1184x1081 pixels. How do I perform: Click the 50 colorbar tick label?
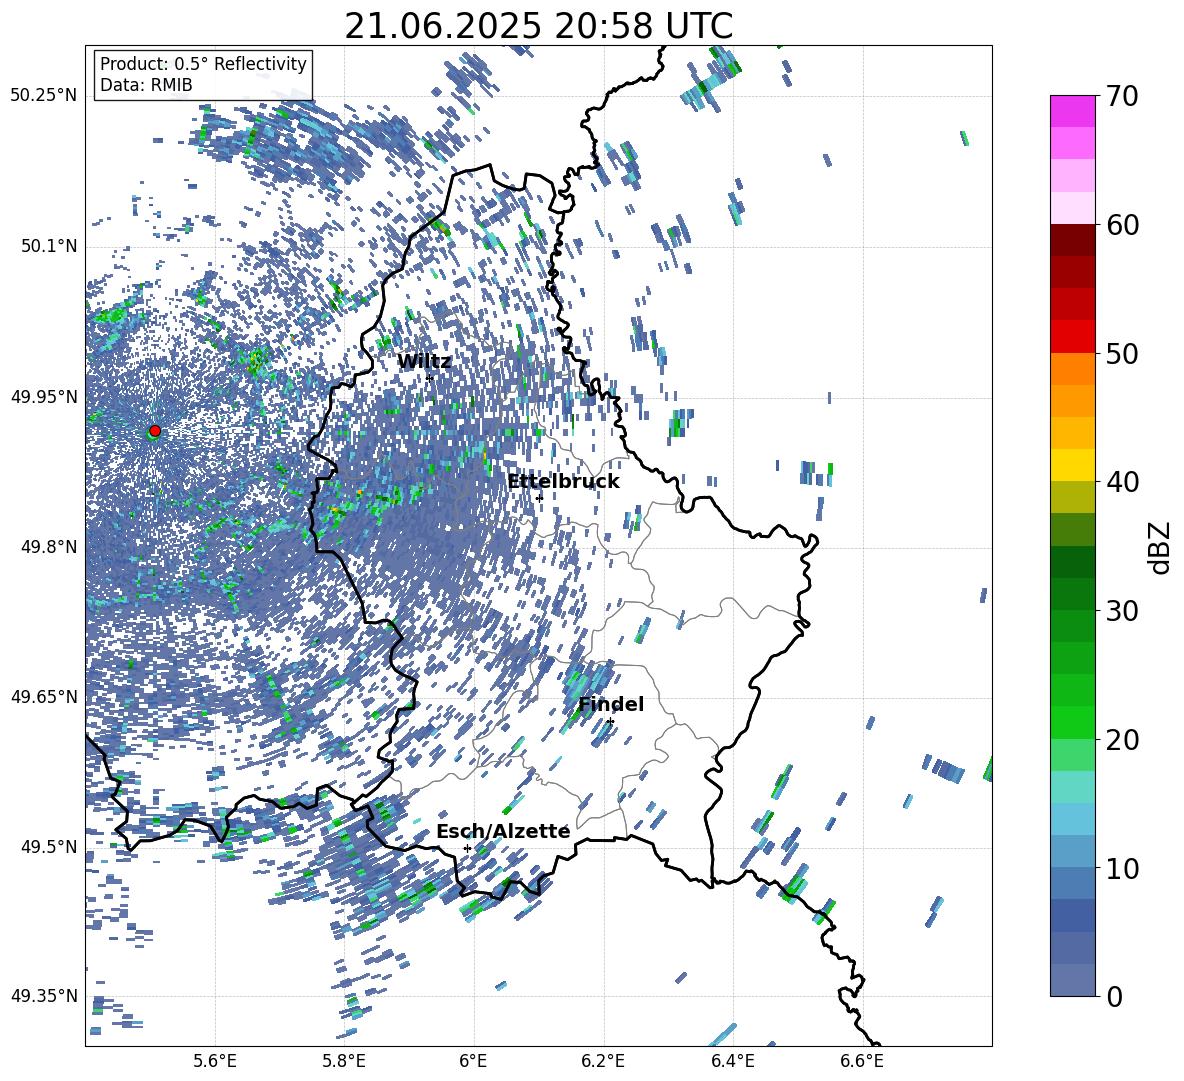[x=1122, y=353]
